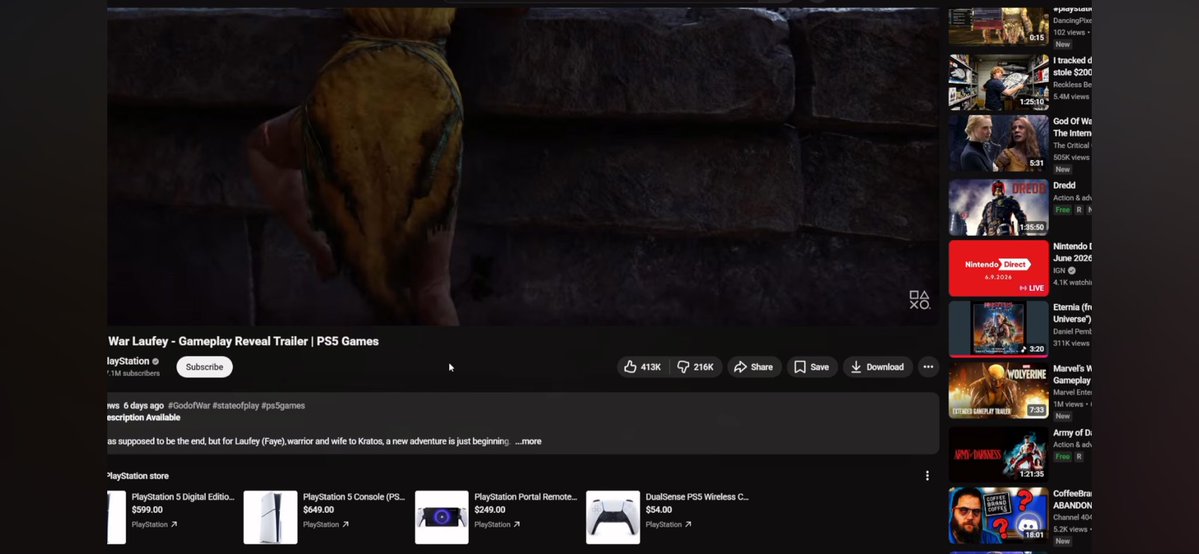Viewport: 1199px width, 554px height.
Task: Click the PlayStation channel verified badge
Action: [155, 361]
